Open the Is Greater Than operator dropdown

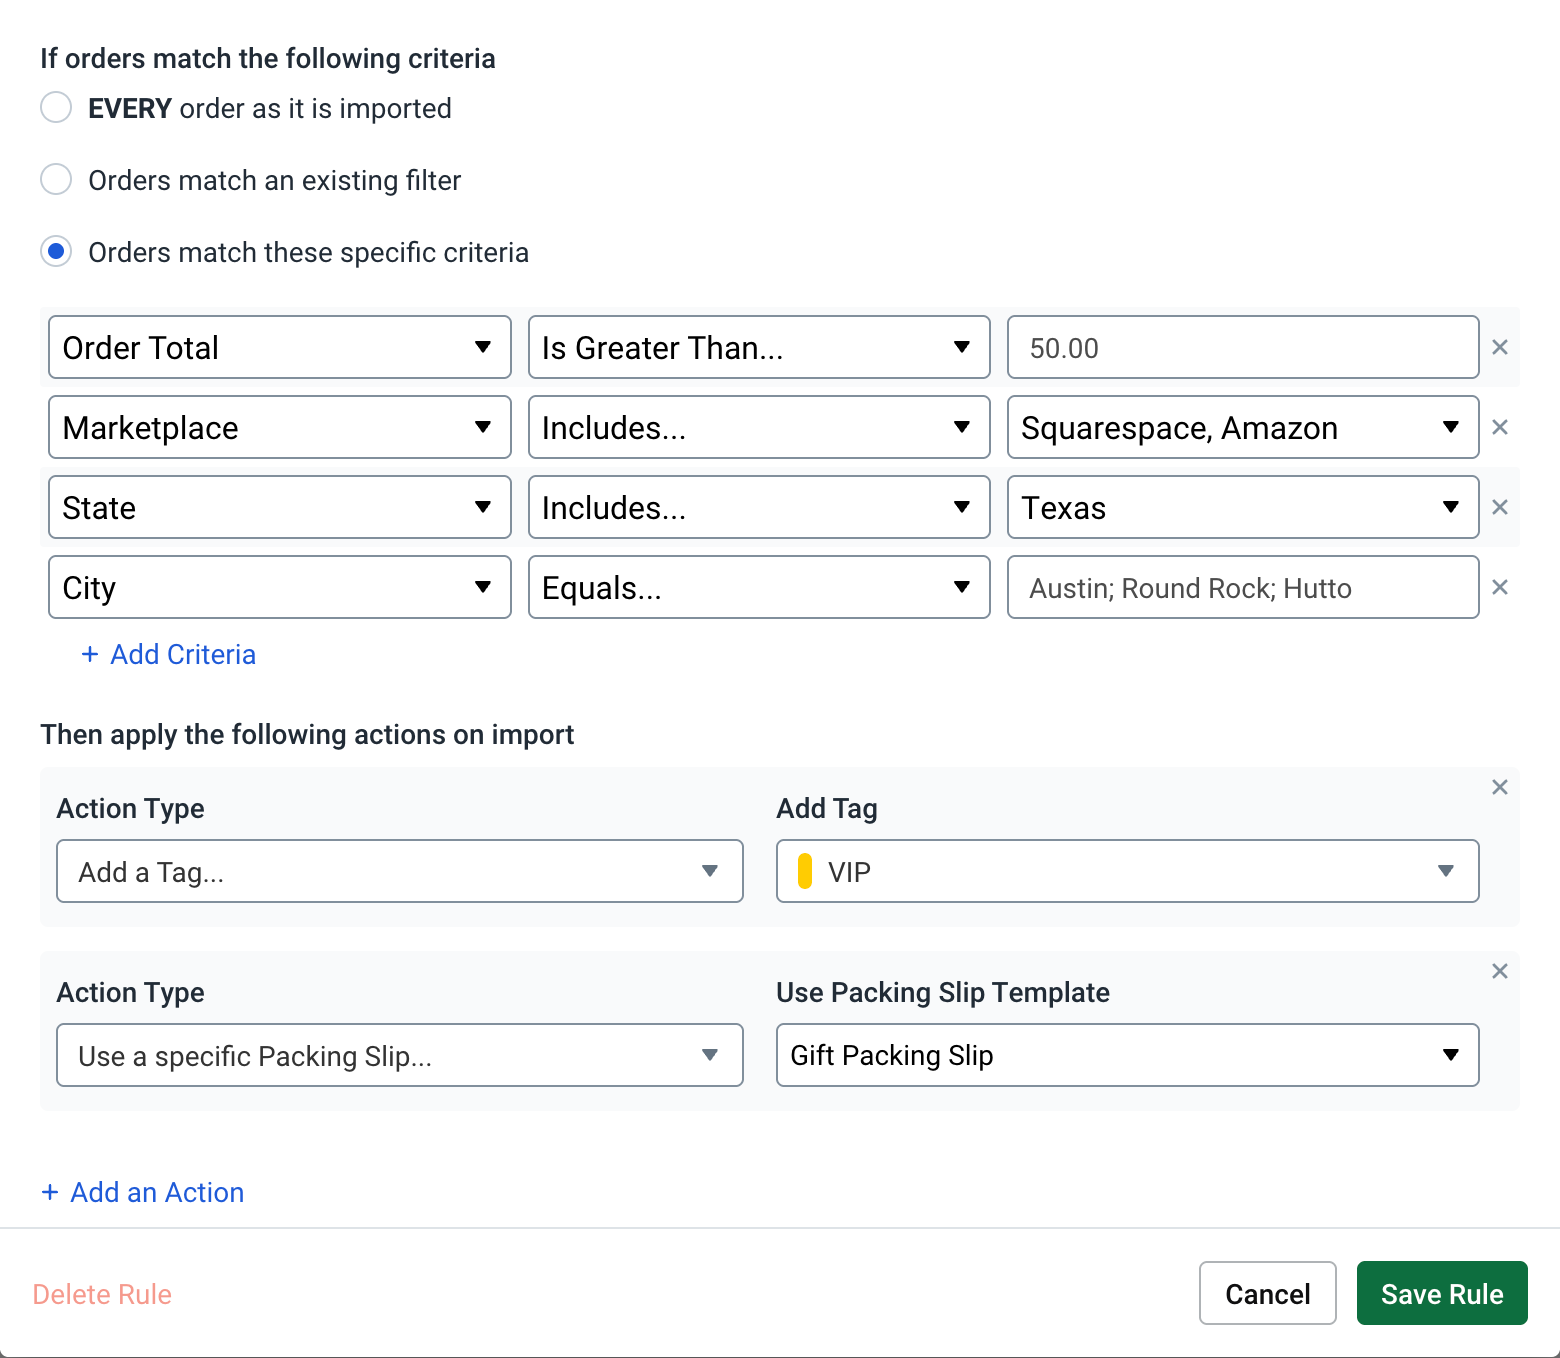click(x=759, y=347)
